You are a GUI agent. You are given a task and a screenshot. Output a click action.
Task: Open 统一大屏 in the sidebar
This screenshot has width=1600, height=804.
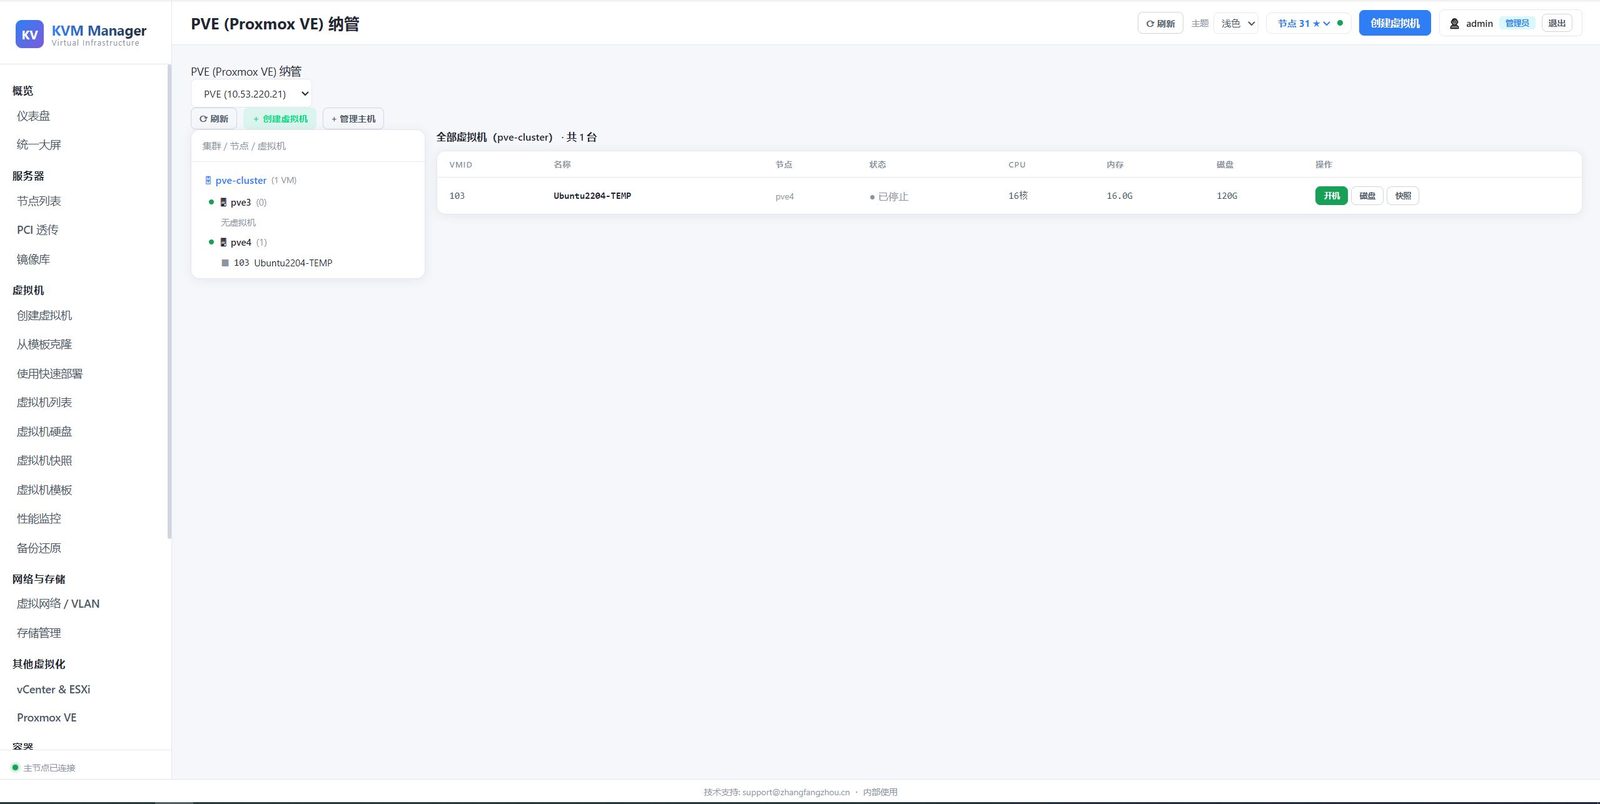click(39, 145)
